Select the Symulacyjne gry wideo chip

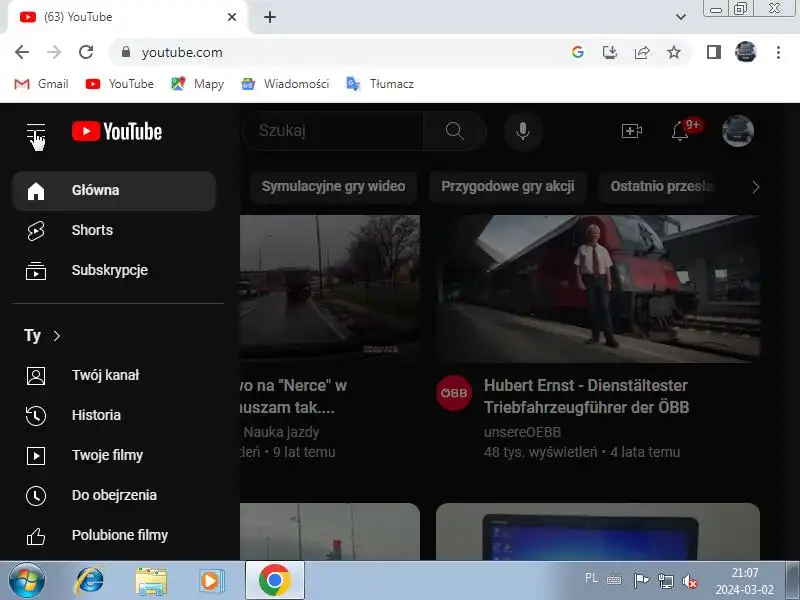333,187
